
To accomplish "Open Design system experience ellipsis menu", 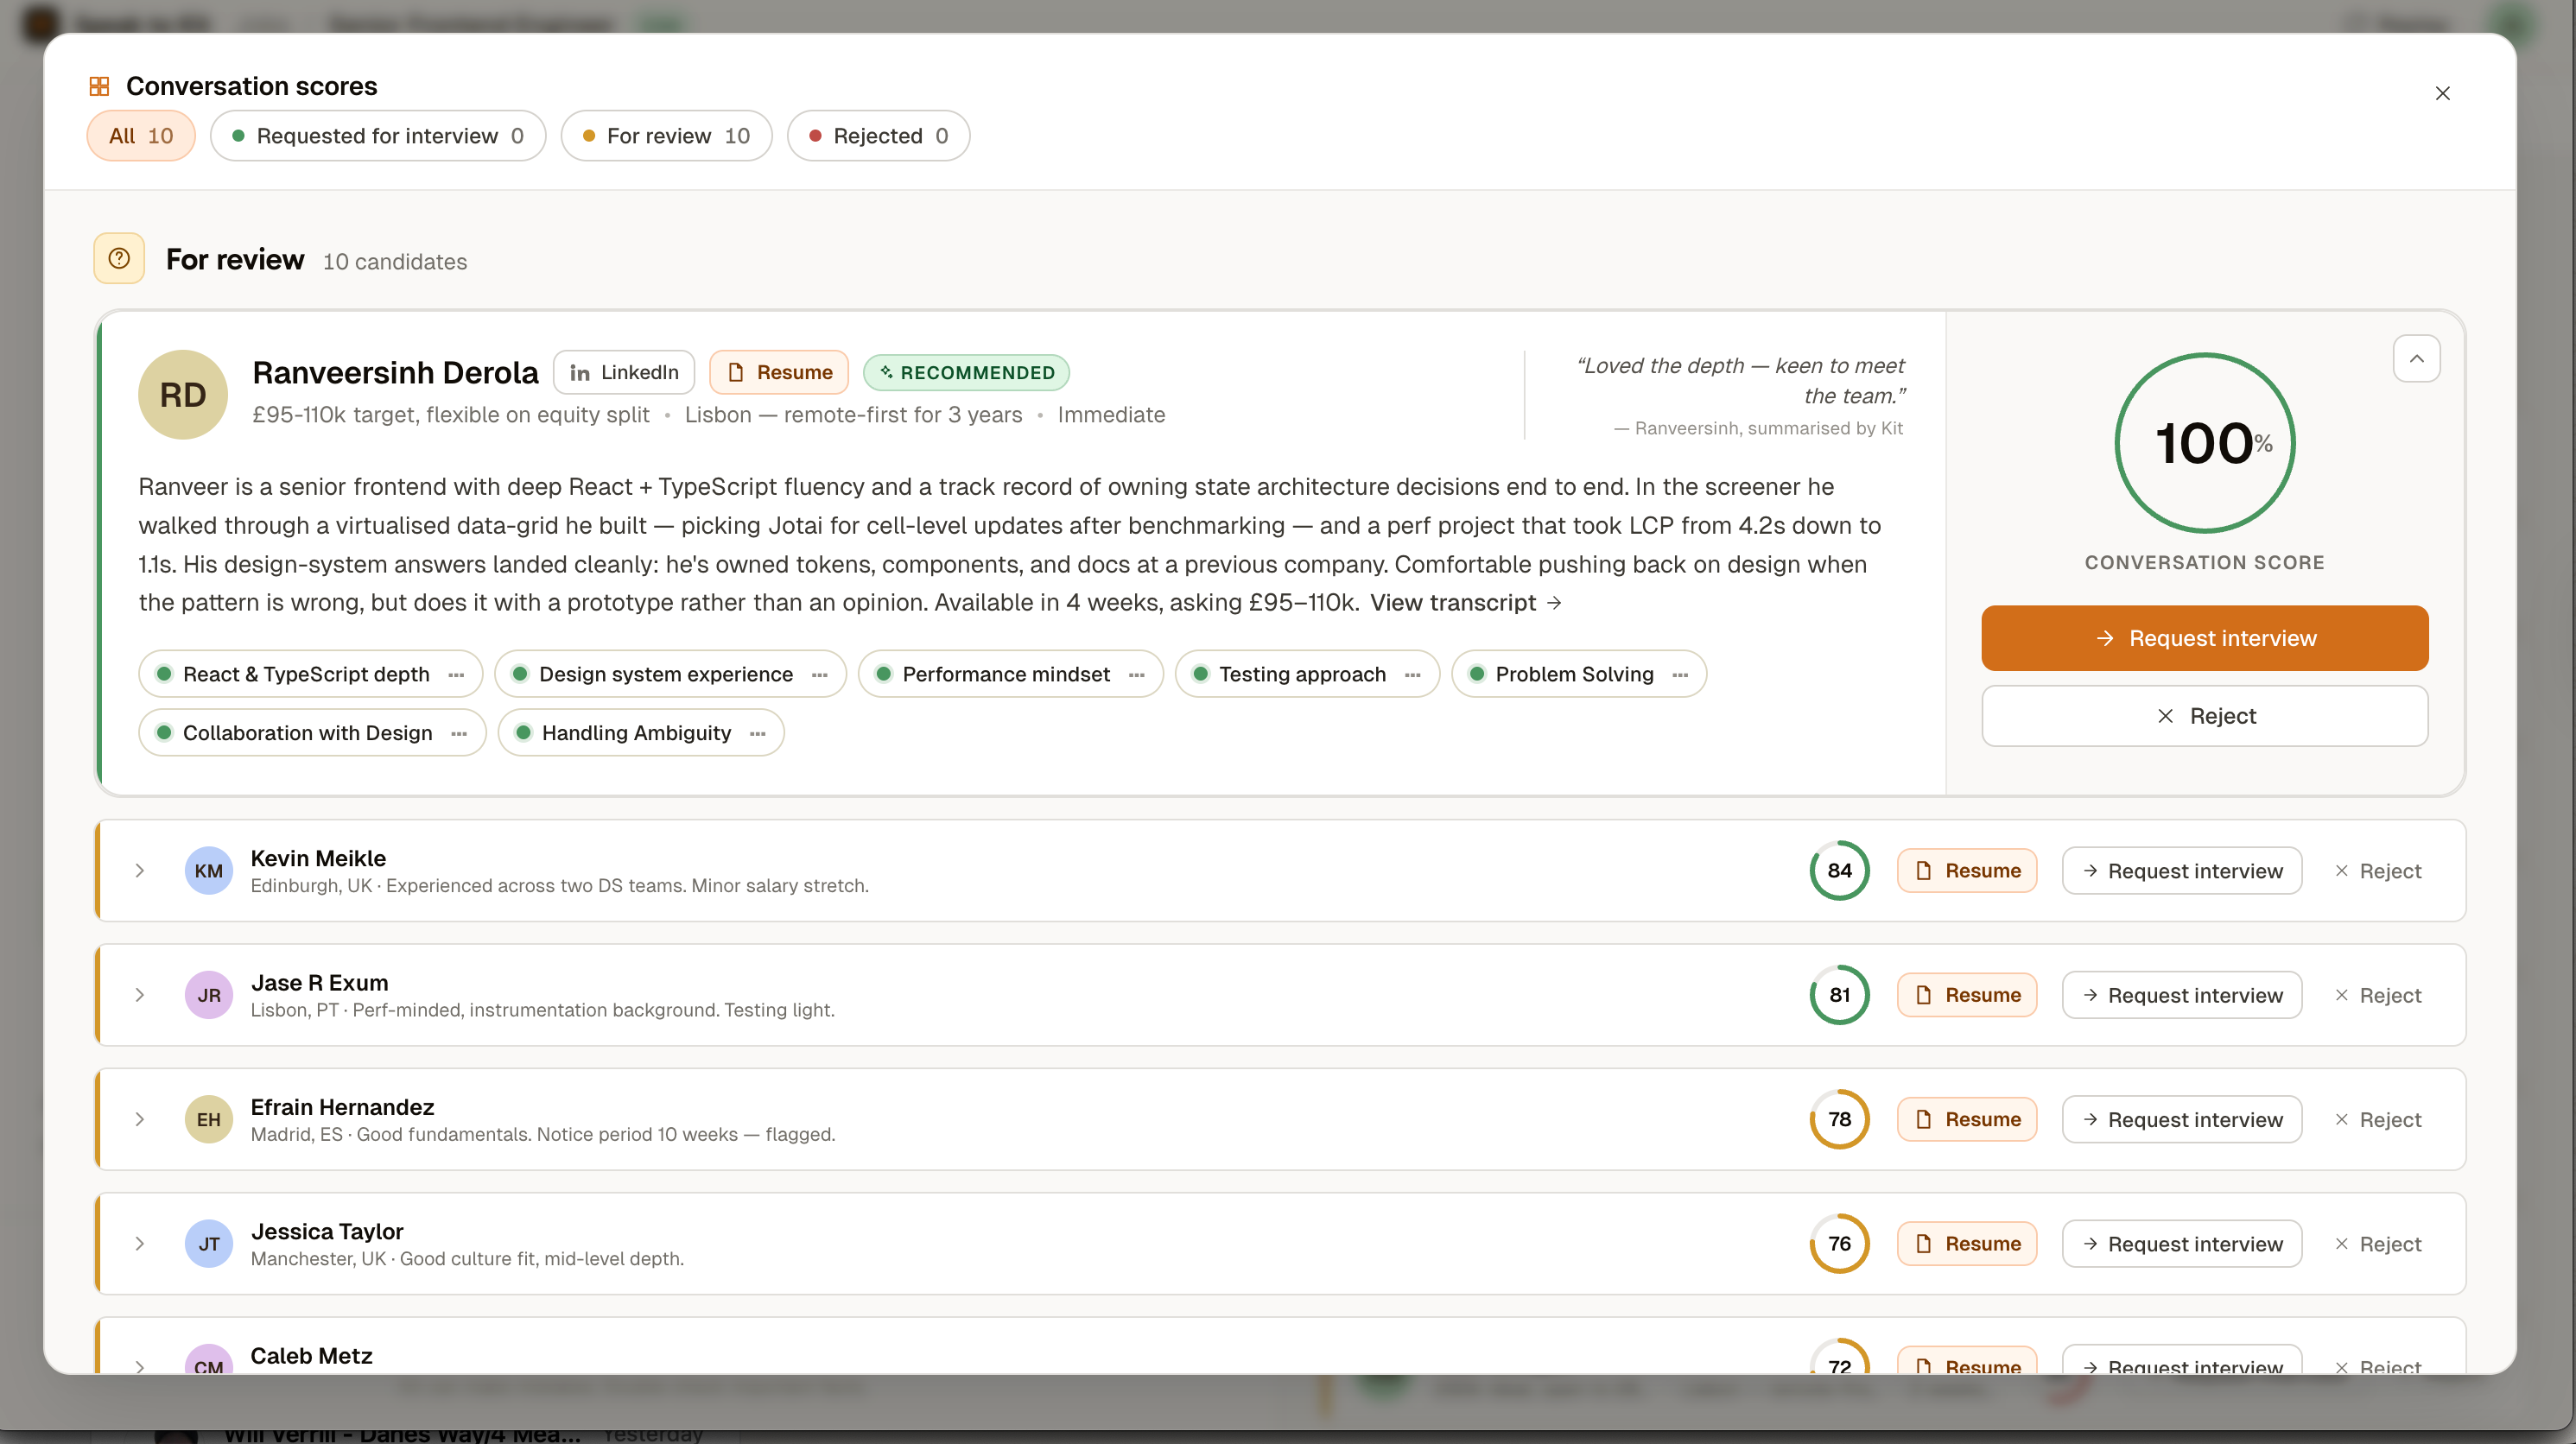I will point(820,674).
